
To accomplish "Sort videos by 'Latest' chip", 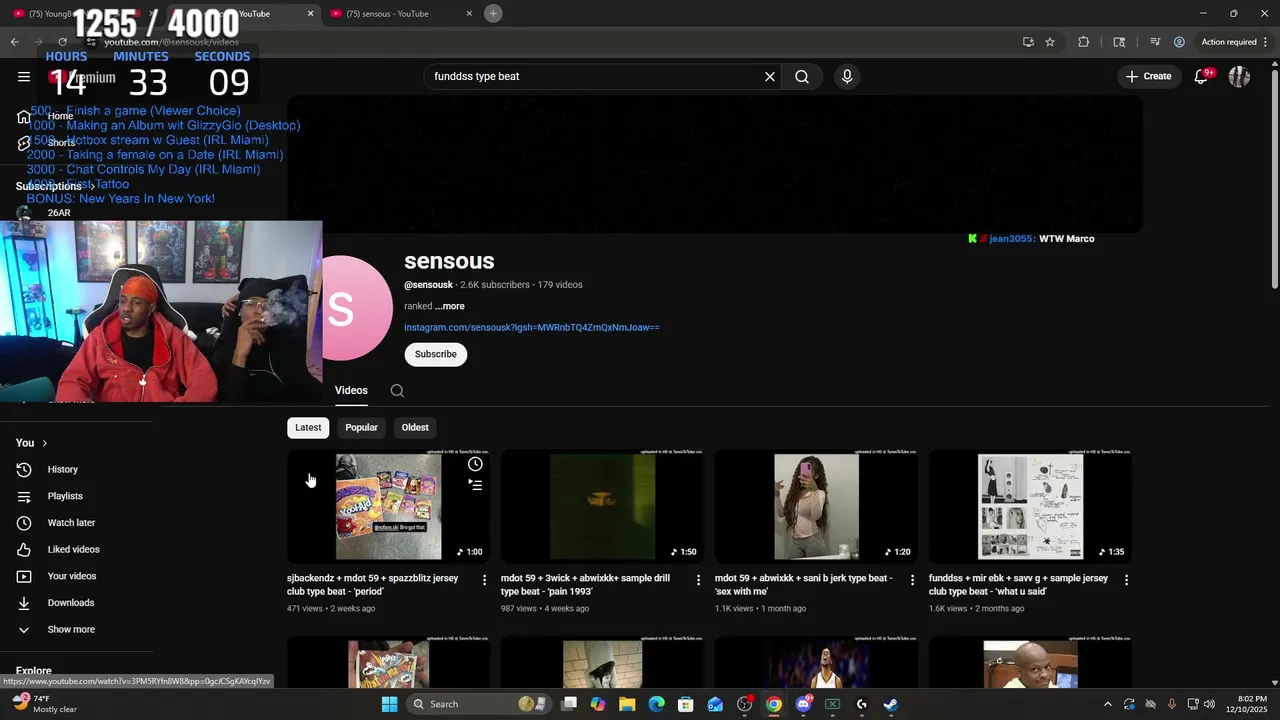I will [x=308, y=427].
